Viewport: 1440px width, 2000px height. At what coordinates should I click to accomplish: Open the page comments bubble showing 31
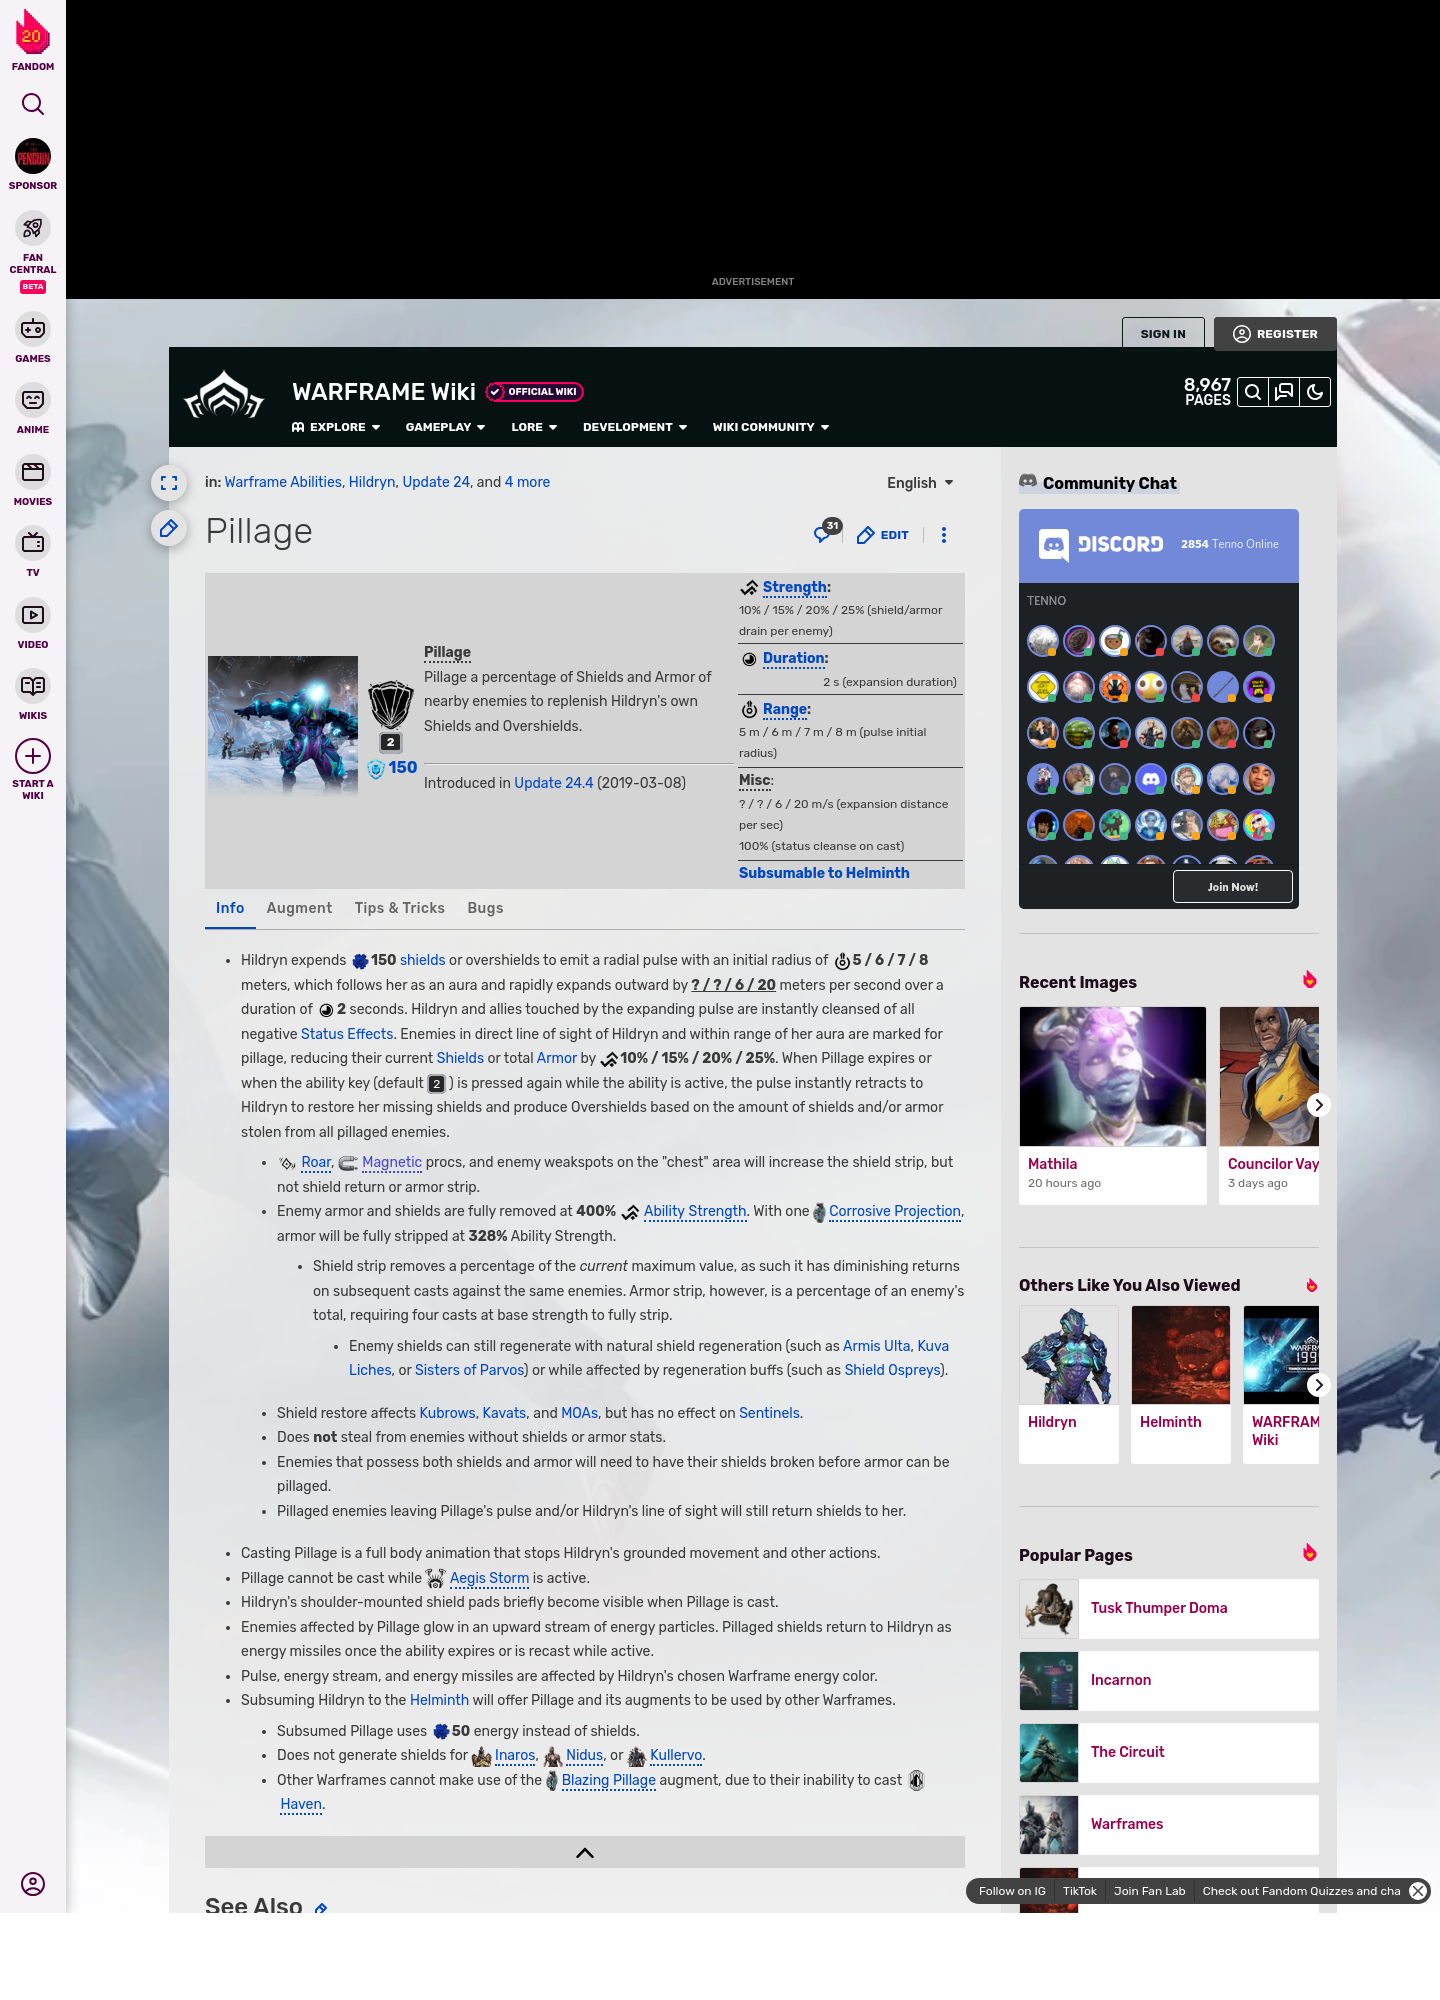pyautogui.click(x=827, y=531)
